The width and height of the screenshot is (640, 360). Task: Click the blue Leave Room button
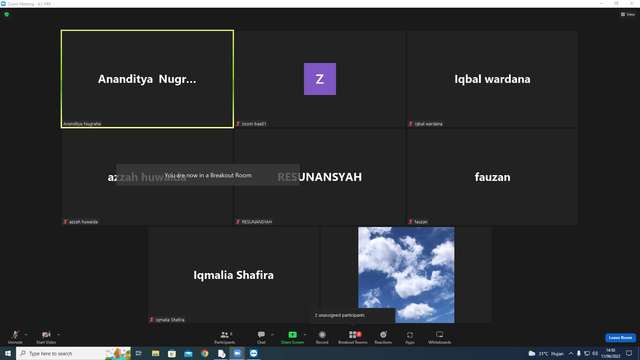[x=620, y=338]
